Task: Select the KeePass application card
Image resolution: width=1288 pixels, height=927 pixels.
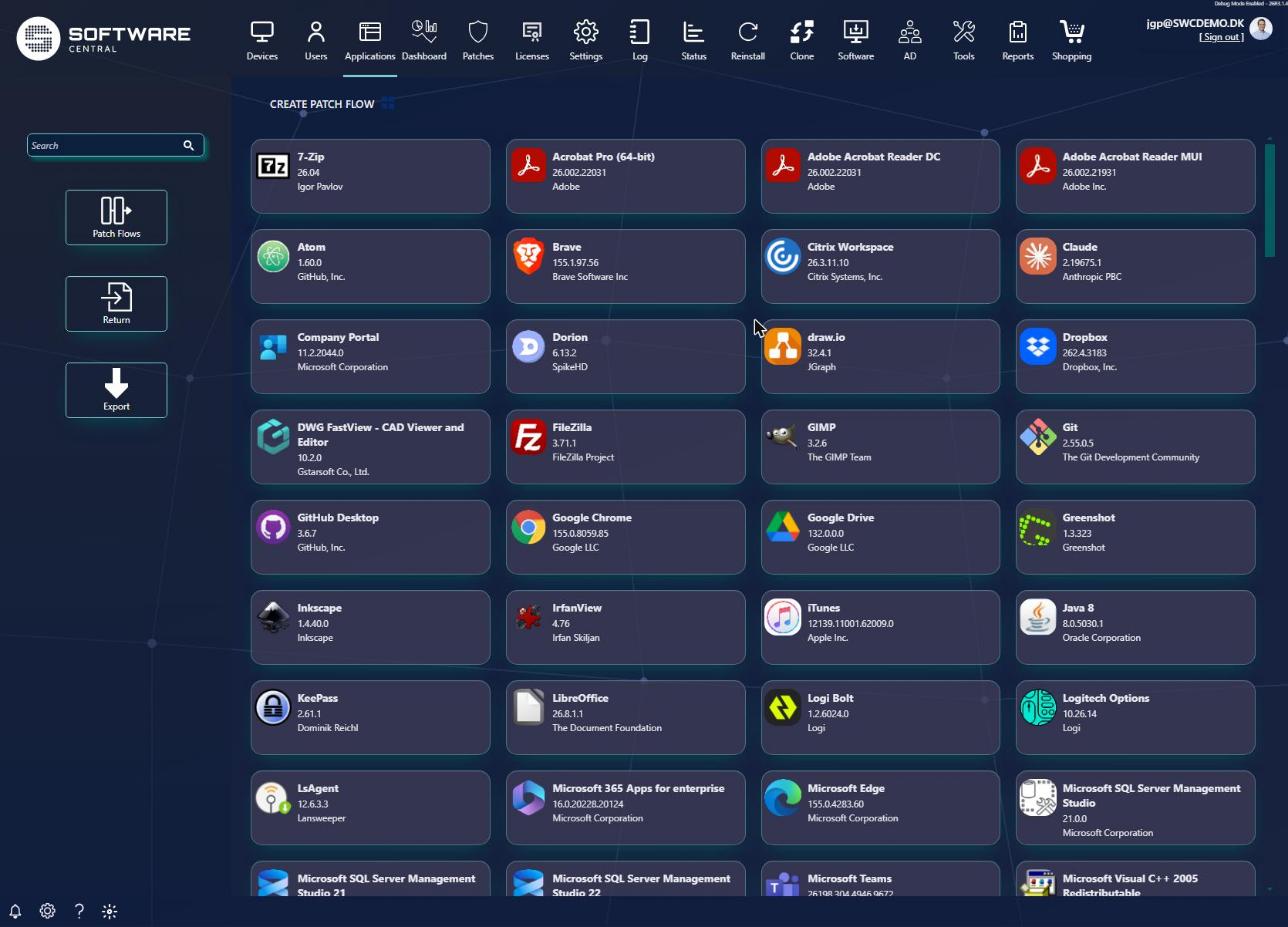Action: click(370, 717)
